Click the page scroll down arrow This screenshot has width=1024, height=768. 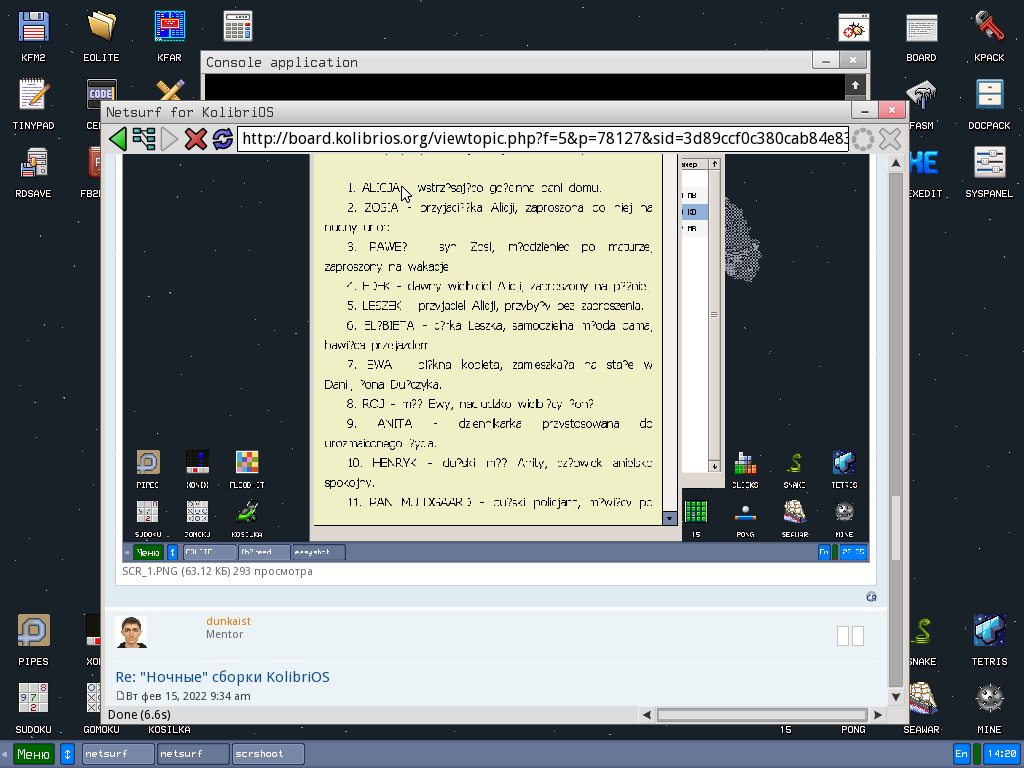point(896,697)
